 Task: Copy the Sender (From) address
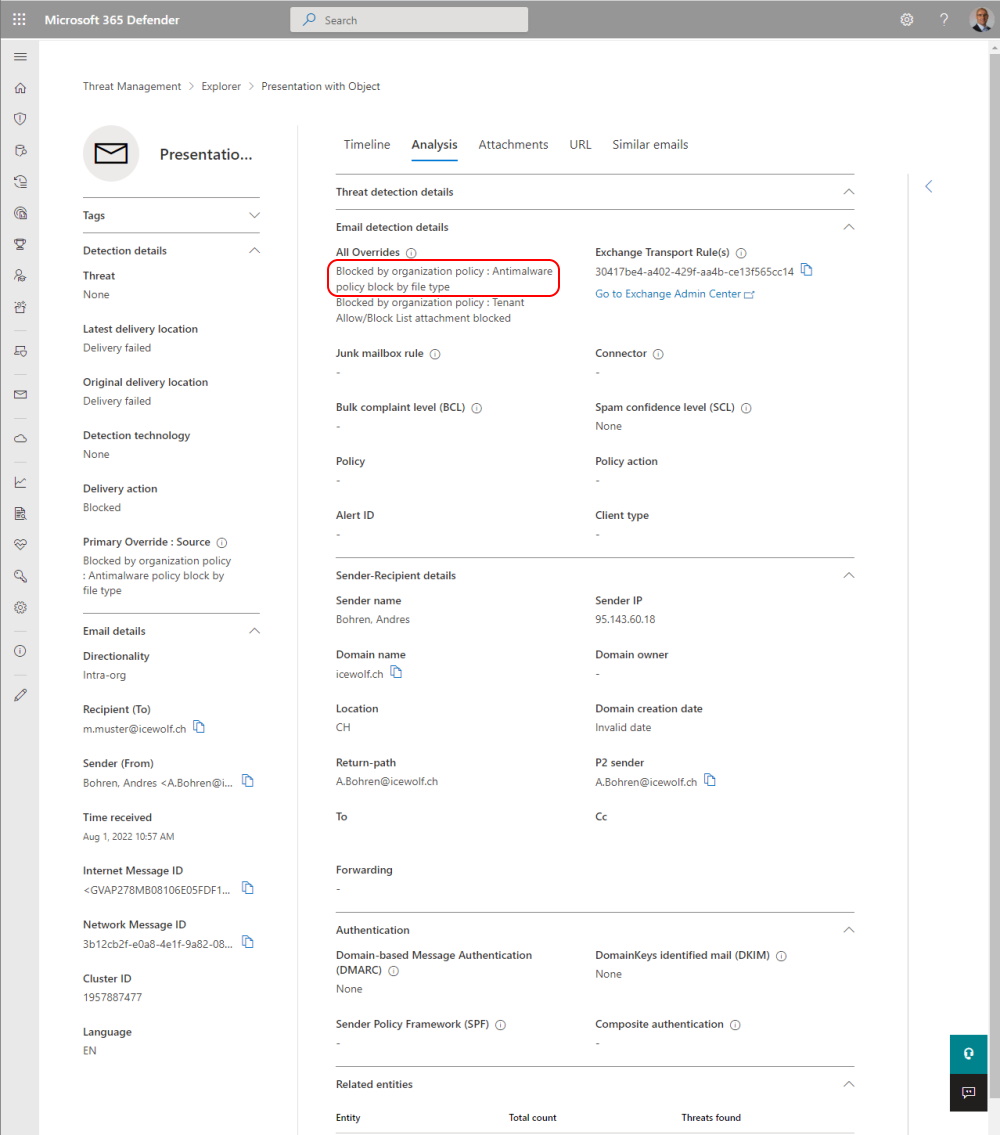click(248, 780)
